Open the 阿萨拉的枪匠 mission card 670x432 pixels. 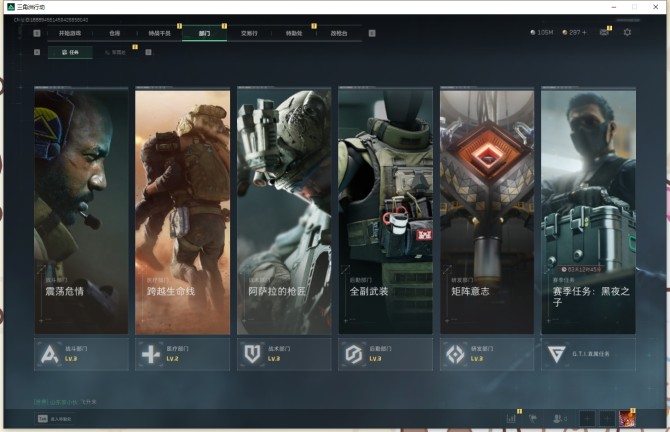[284, 210]
